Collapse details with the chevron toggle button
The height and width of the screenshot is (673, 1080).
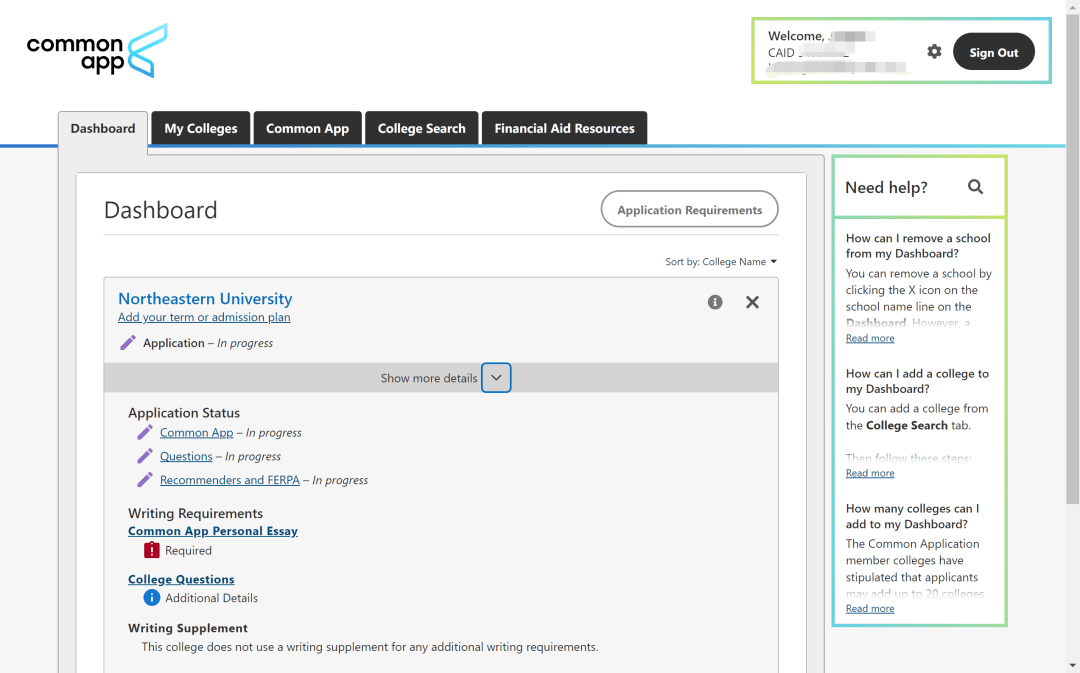pos(496,378)
